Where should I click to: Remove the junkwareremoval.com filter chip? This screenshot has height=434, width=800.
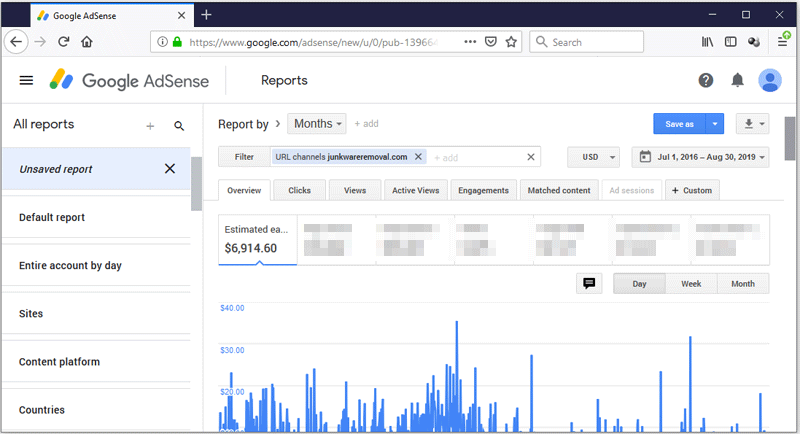[418, 157]
